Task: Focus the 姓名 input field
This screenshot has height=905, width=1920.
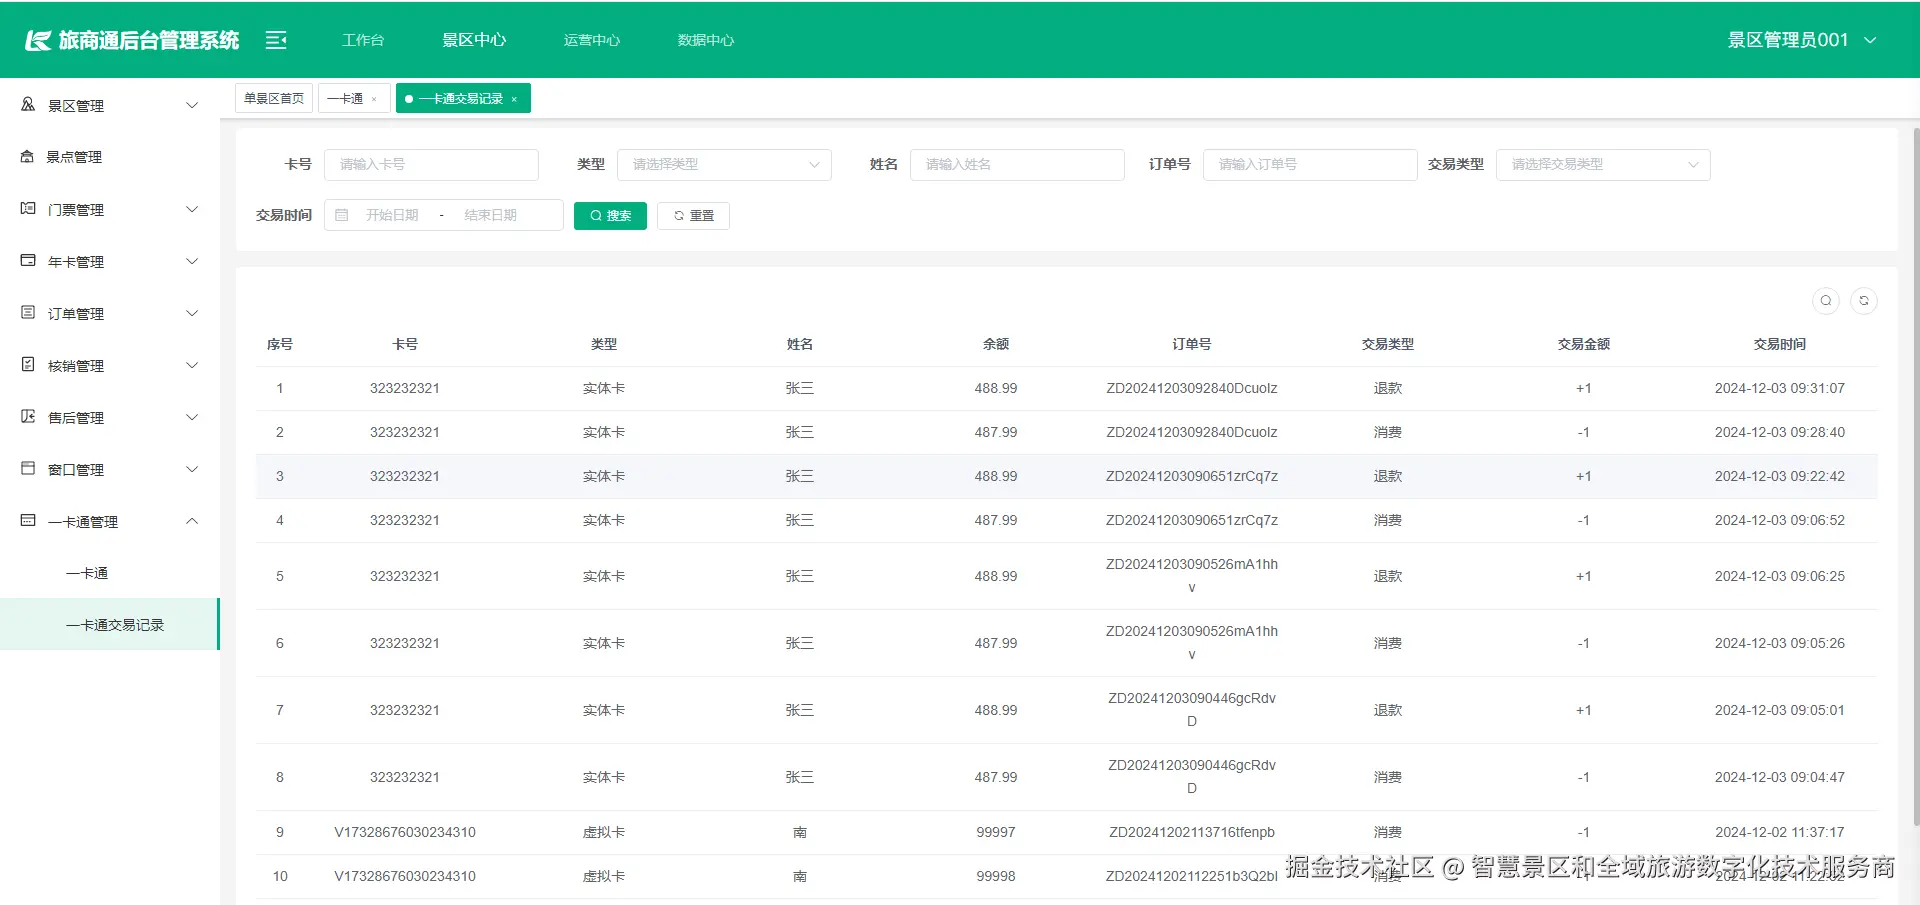Action: 1017,164
